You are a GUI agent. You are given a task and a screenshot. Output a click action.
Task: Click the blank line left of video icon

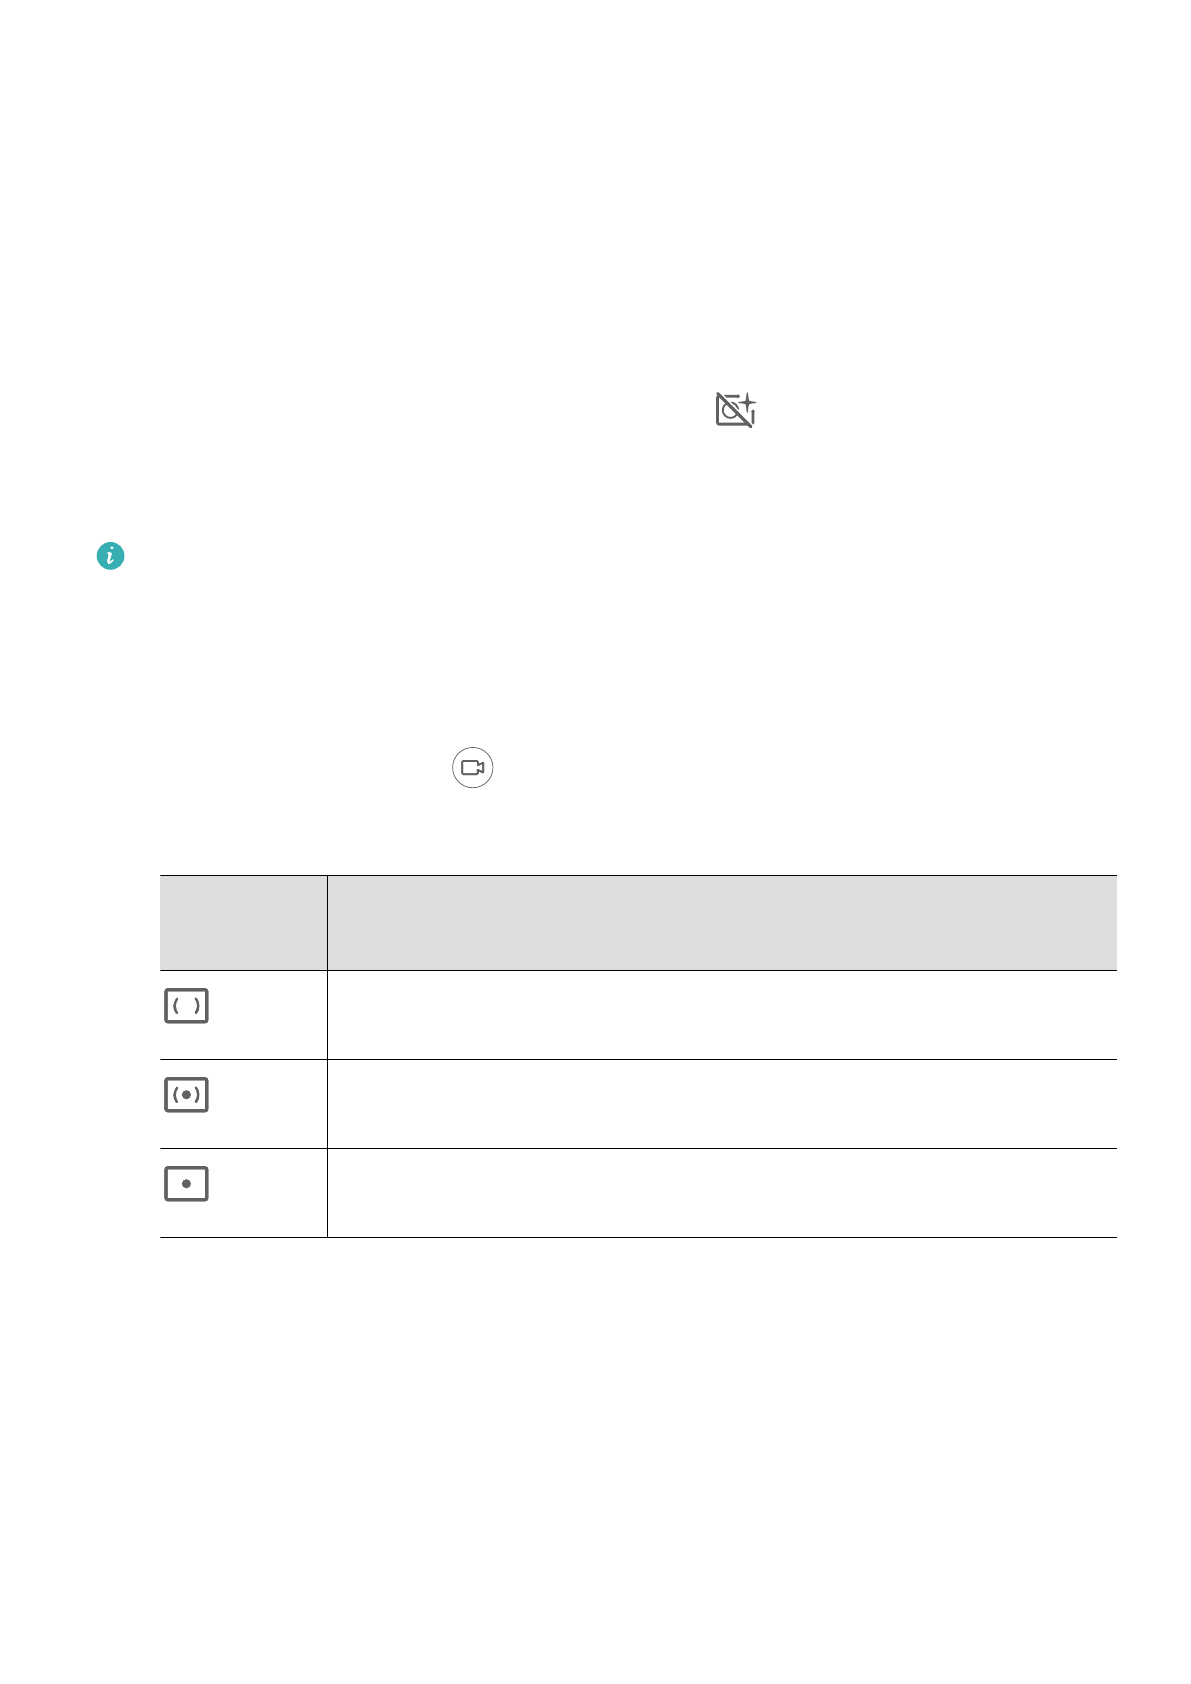point(280,768)
